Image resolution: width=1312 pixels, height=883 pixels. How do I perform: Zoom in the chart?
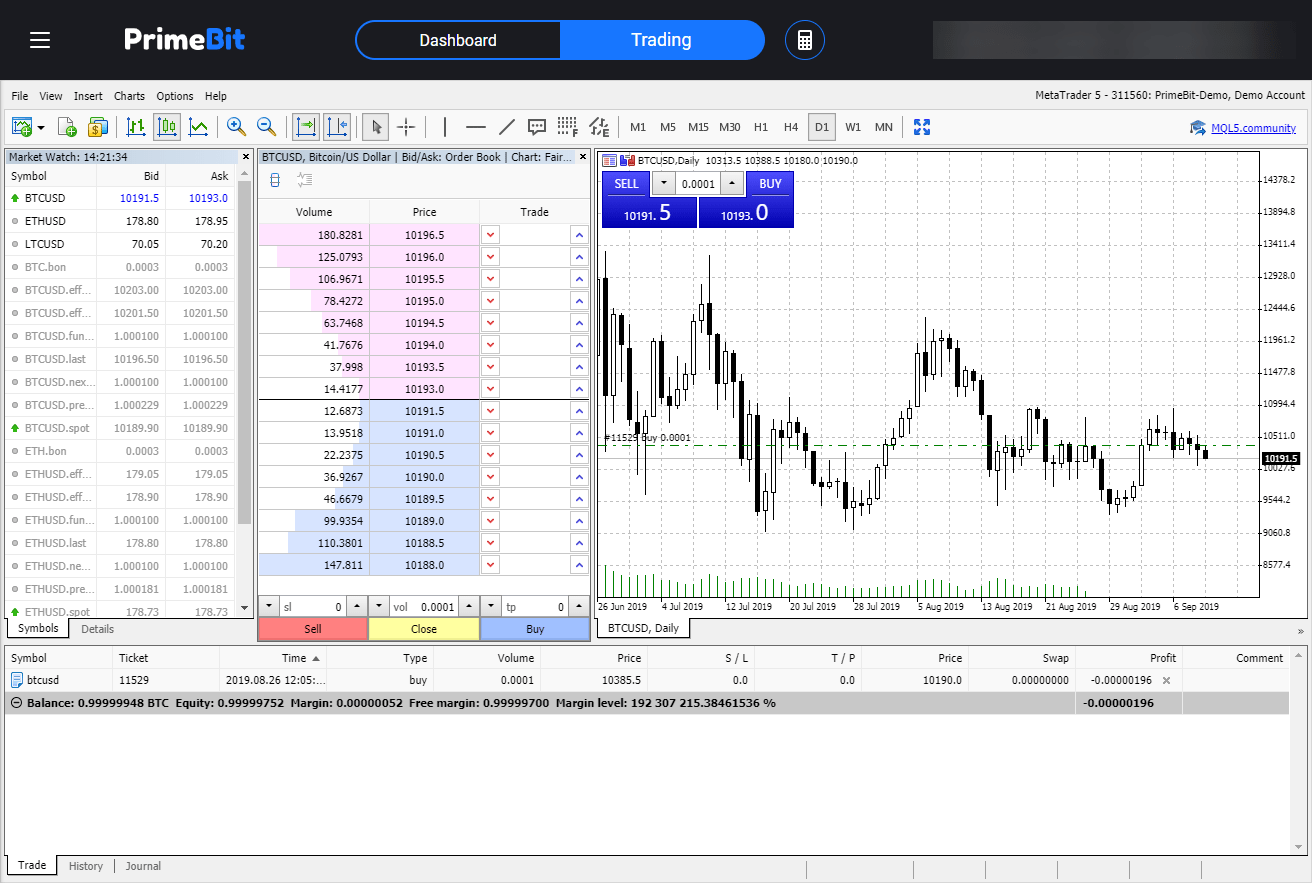coord(236,127)
